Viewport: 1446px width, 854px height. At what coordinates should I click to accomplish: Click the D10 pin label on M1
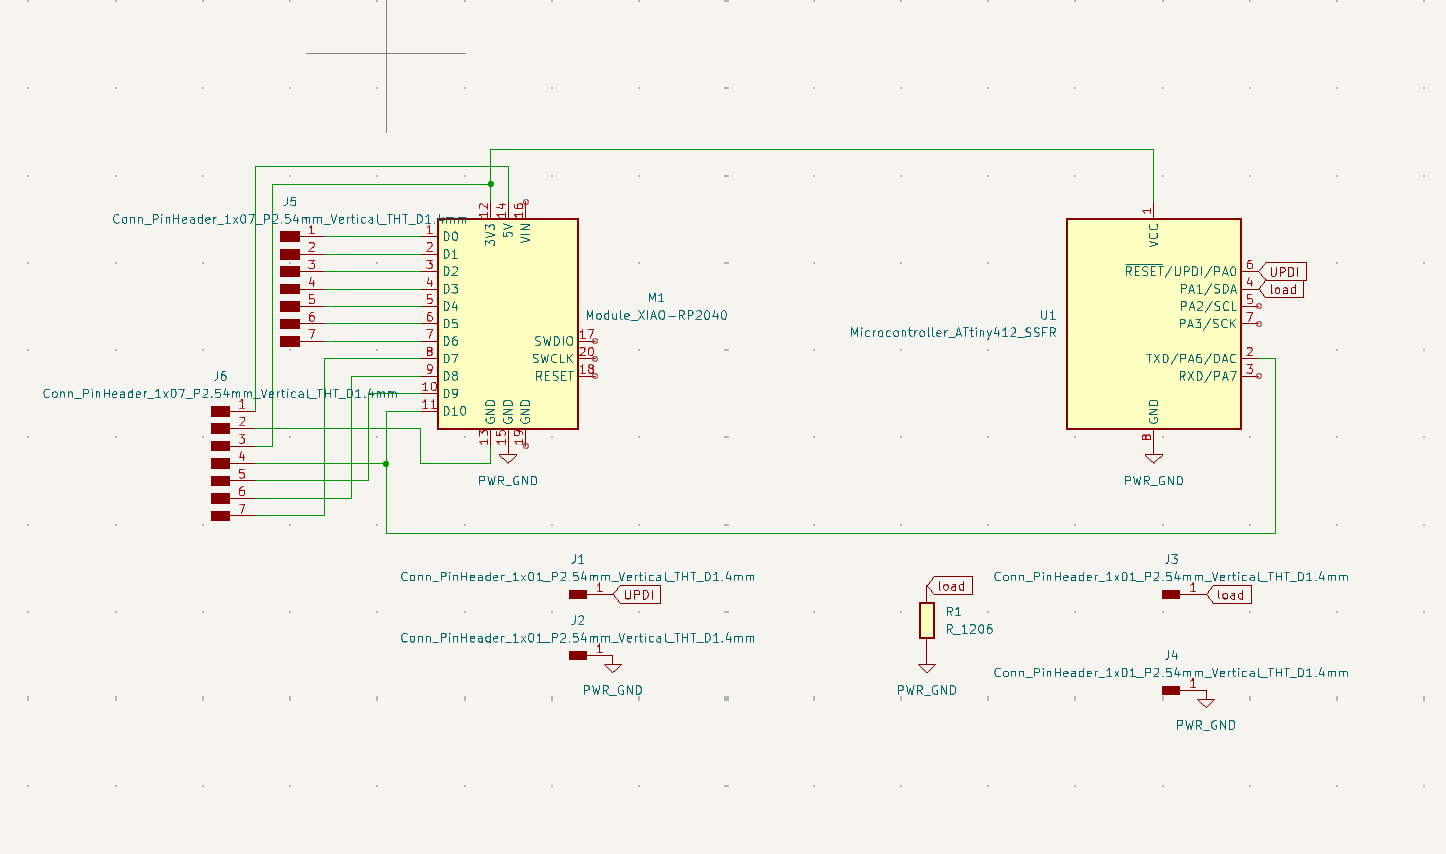point(455,411)
